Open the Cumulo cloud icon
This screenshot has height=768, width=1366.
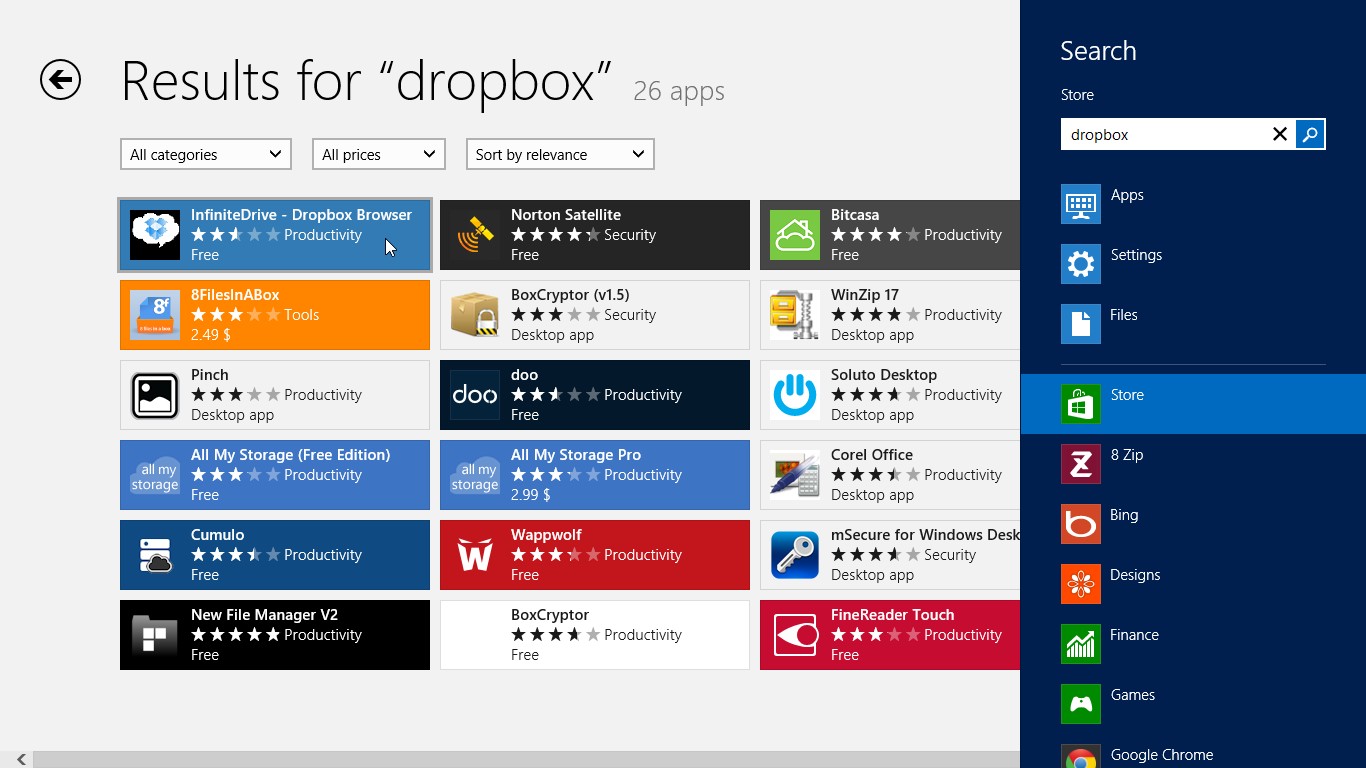tap(155, 555)
